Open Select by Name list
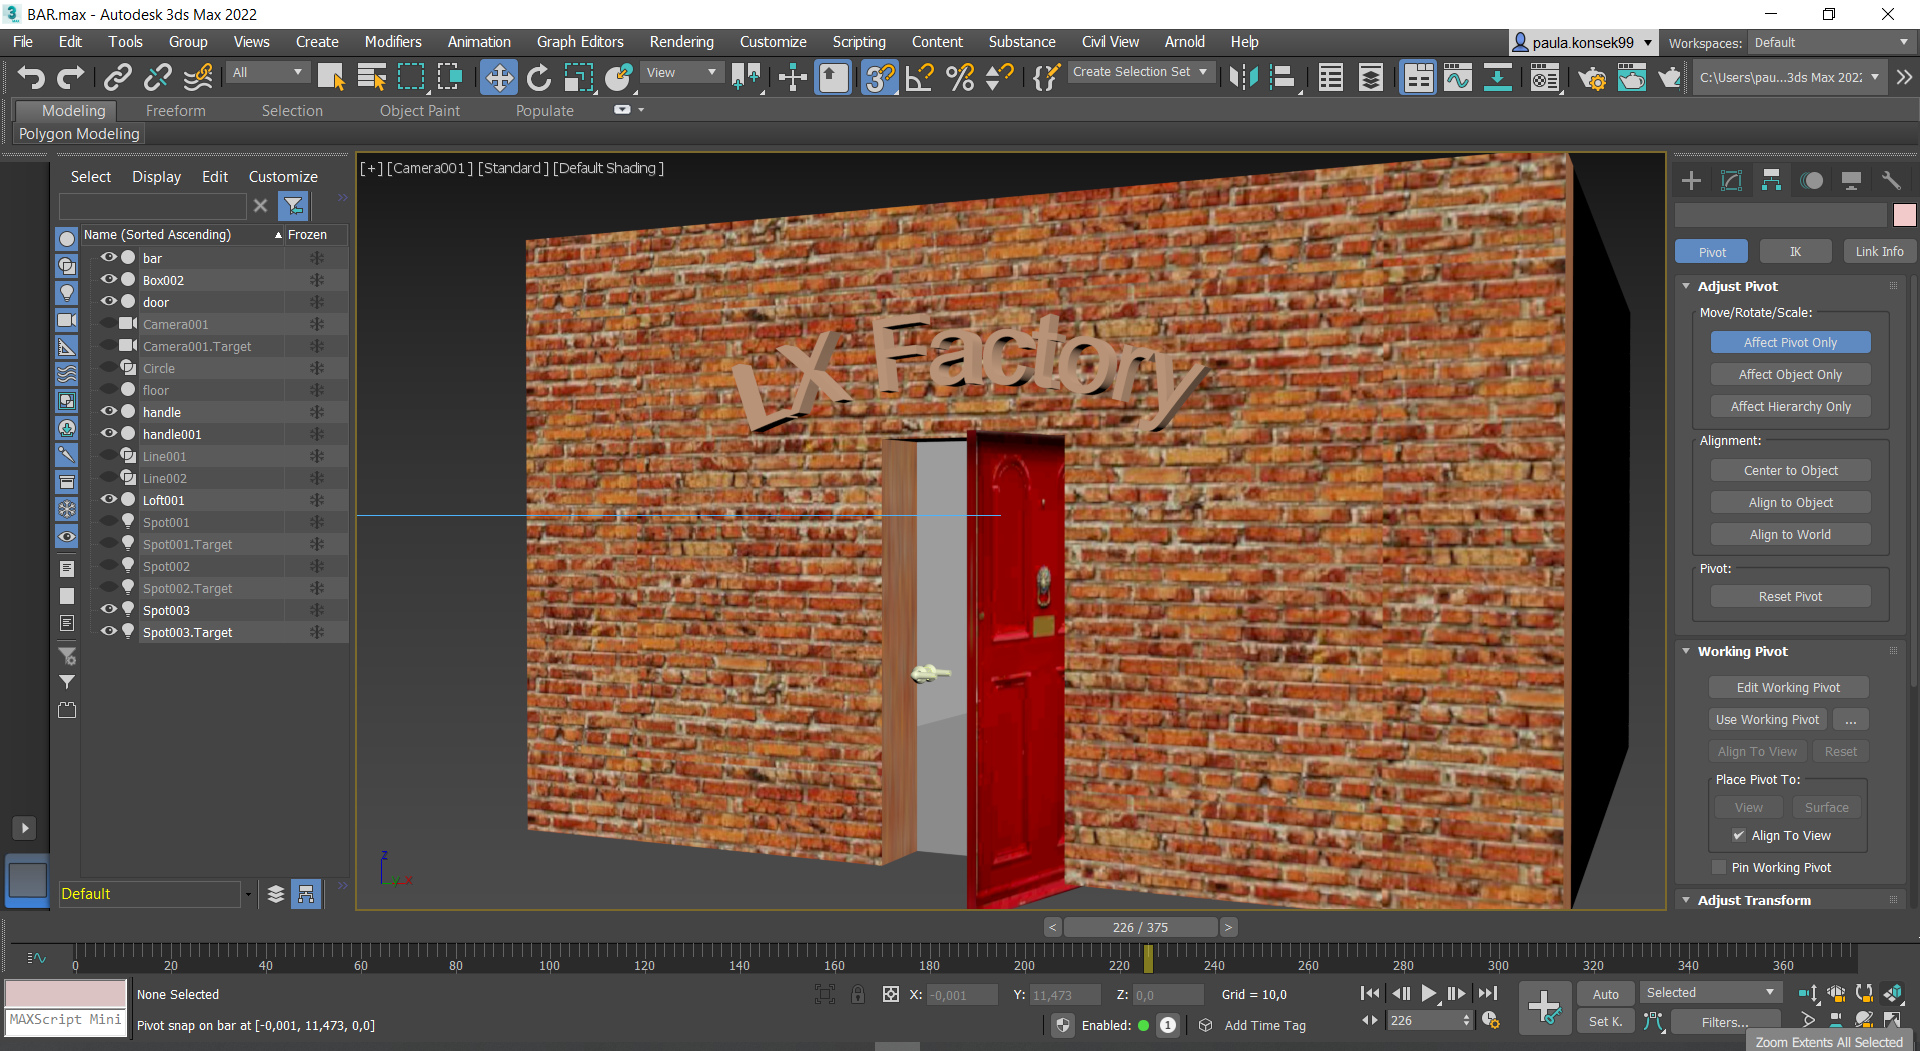This screenshot has width=1920, height=1051. 372,77
